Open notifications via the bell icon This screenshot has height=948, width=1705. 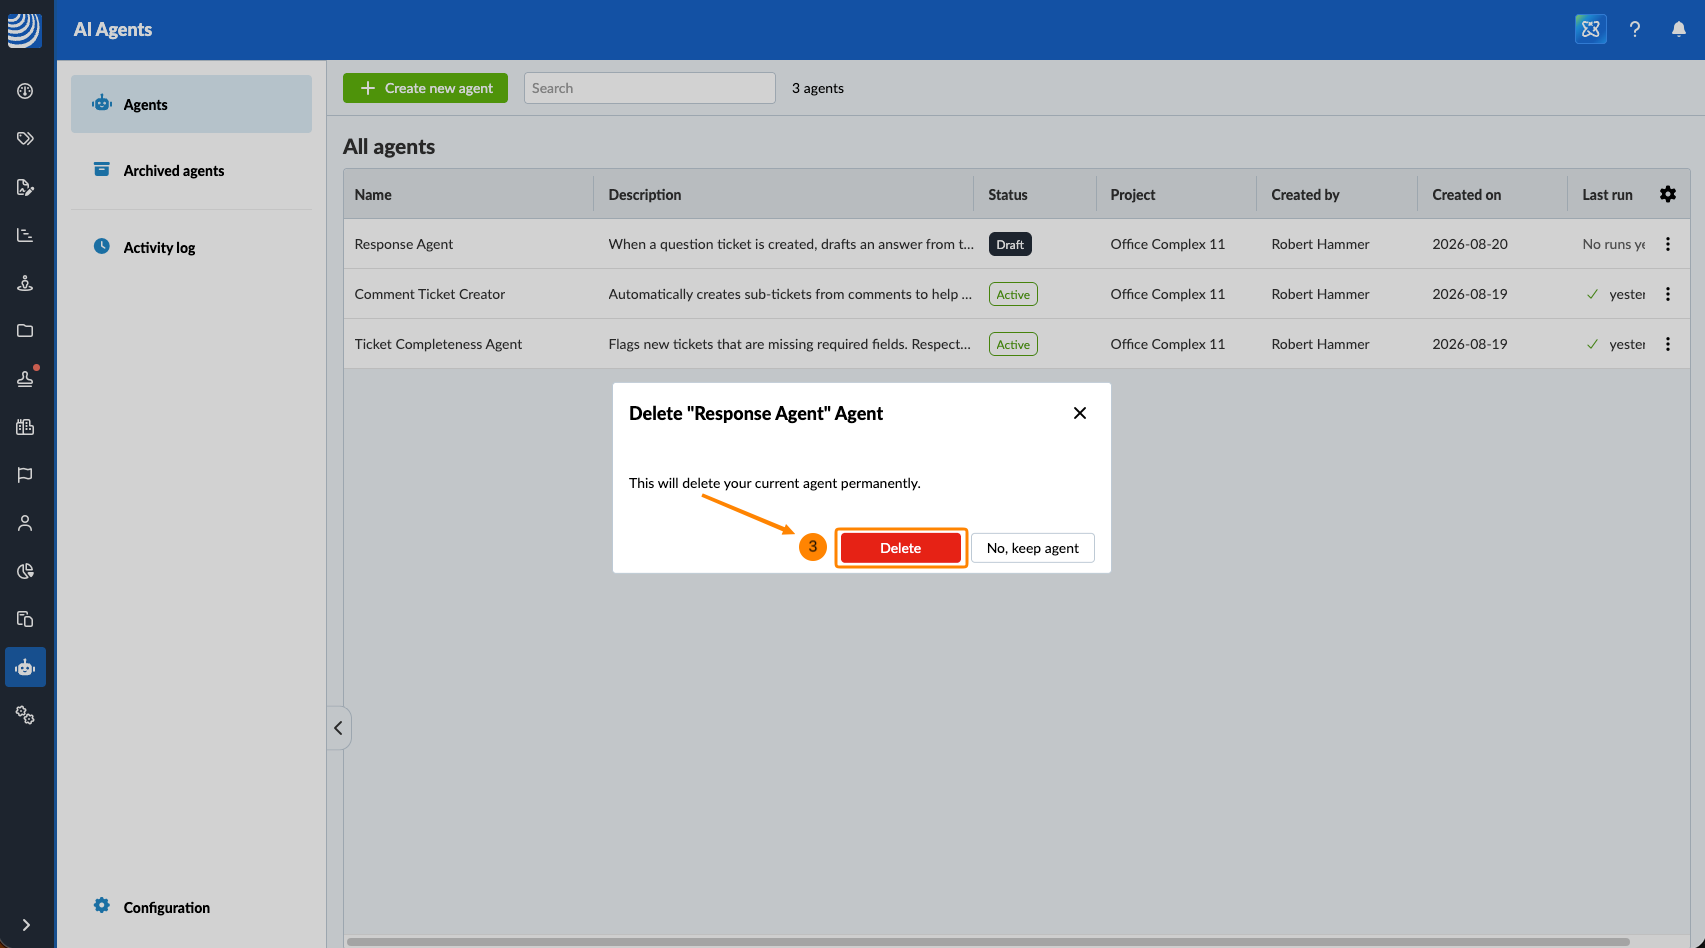(1679, 29)
